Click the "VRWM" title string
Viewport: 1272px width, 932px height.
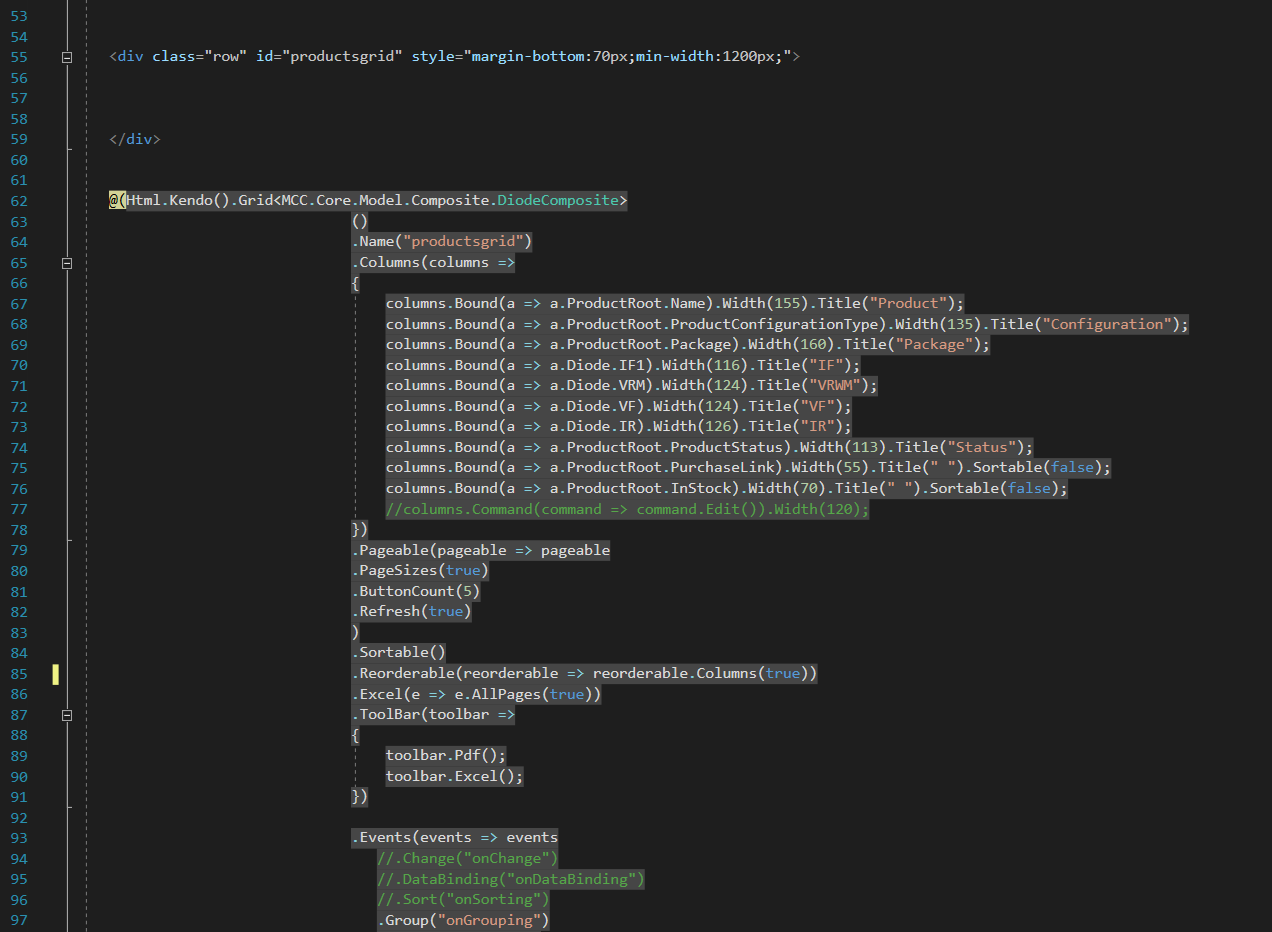pyautogui.click(x=835, y=385)
